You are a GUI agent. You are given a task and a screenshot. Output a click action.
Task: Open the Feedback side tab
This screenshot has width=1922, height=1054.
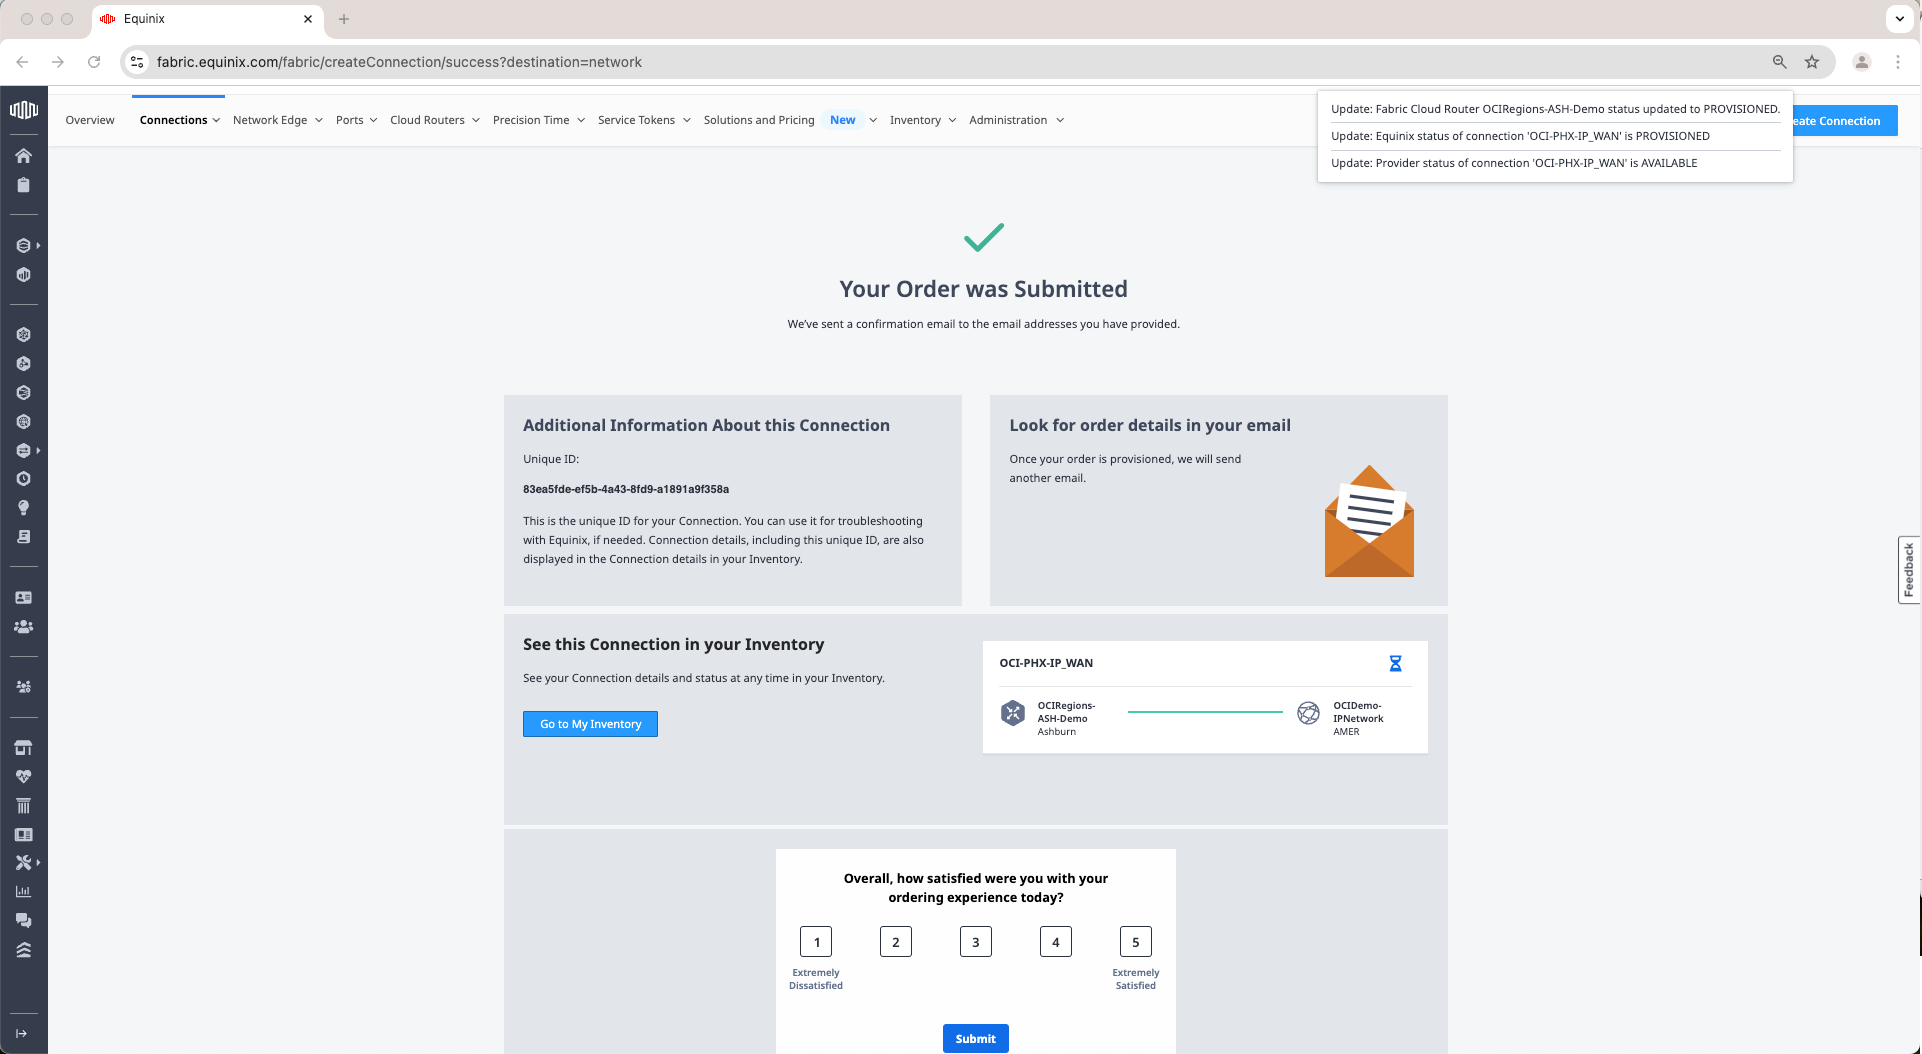tap(1909, 570)
